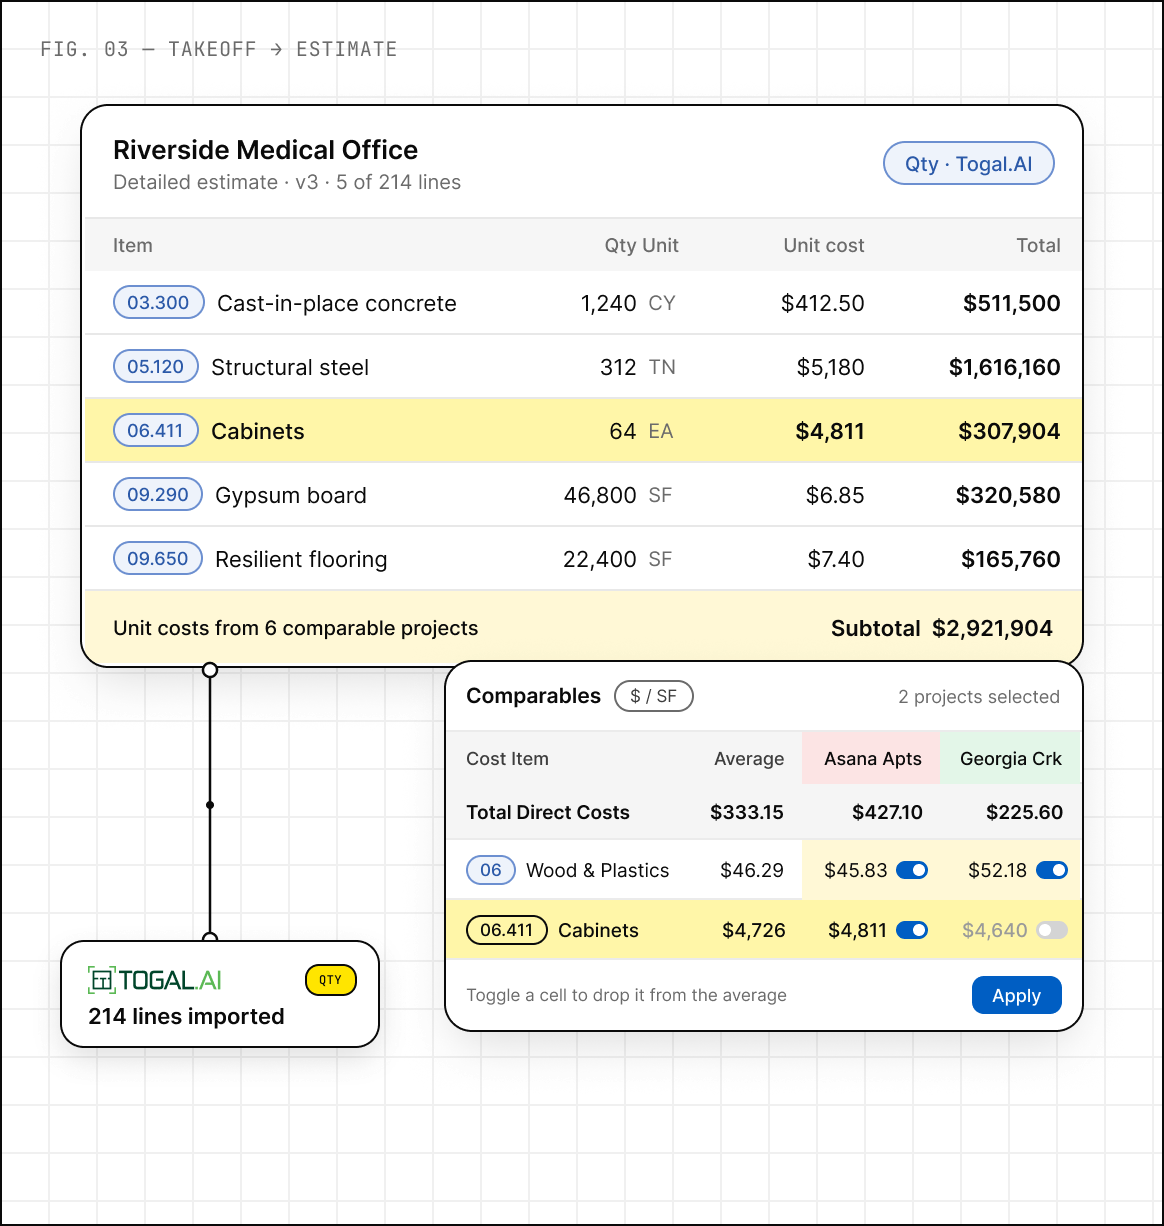This screenshot has height=1226, width=1164.
Task: Click division tag 06 in Comparables
Action: (490, 870)
